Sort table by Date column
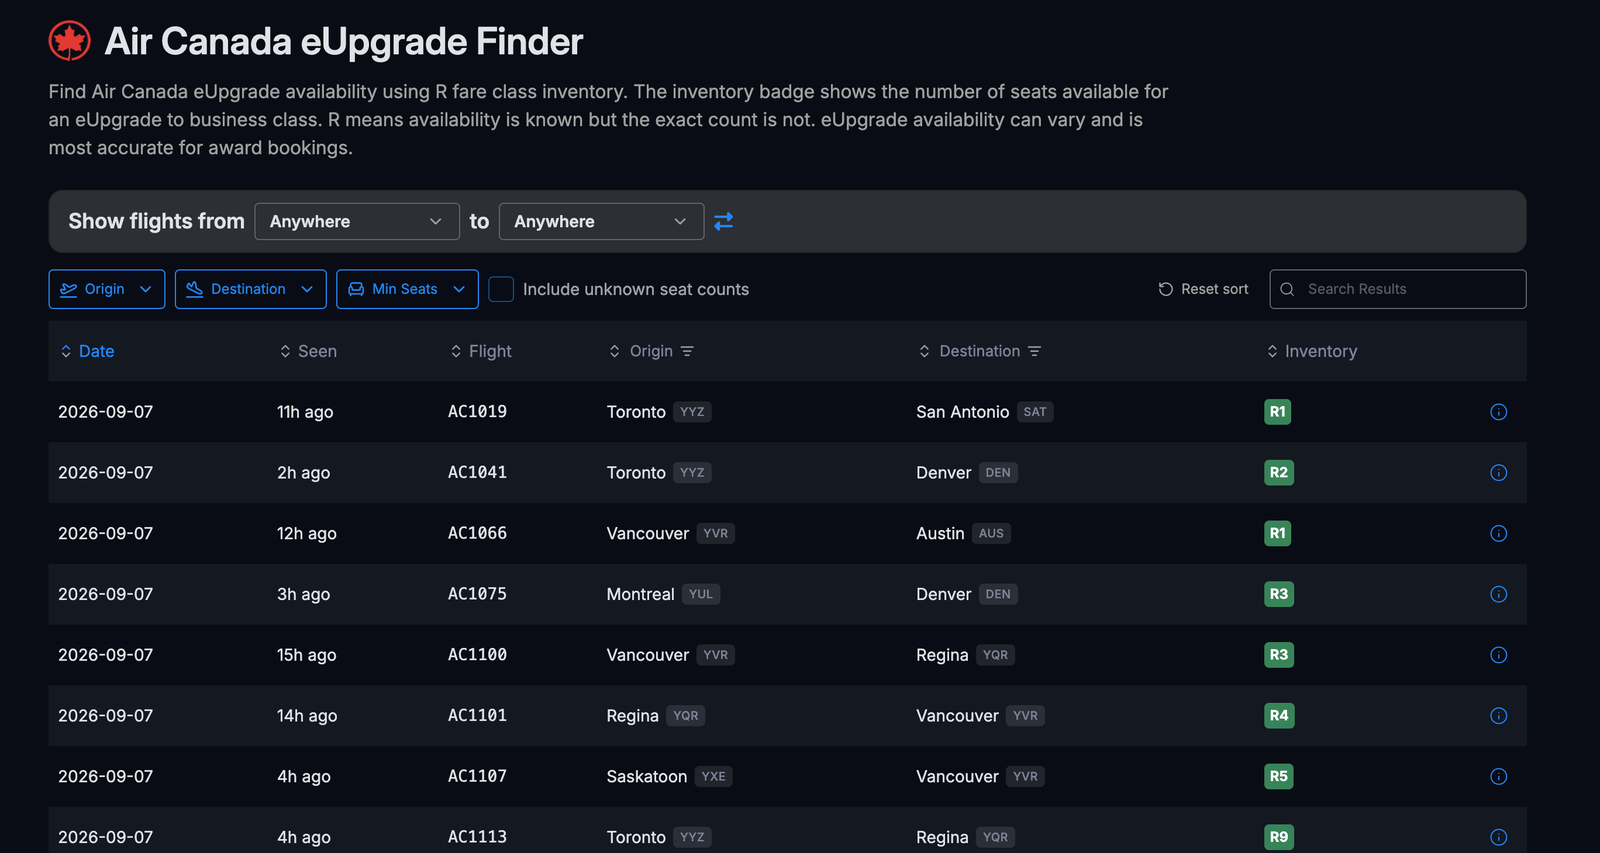Screen dimensions: 1600x853 click(87, 351)
